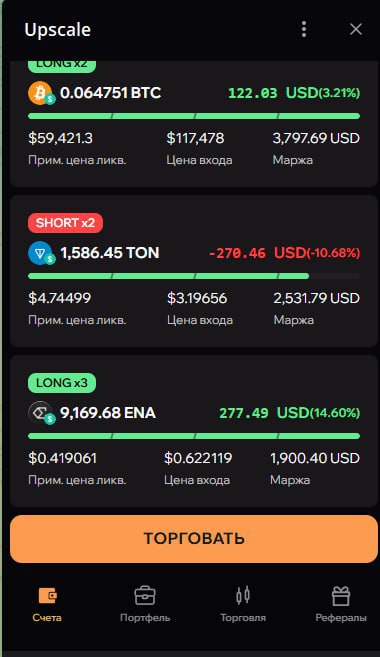Go to the Рефералы gift tab

[x=341, y=605]
